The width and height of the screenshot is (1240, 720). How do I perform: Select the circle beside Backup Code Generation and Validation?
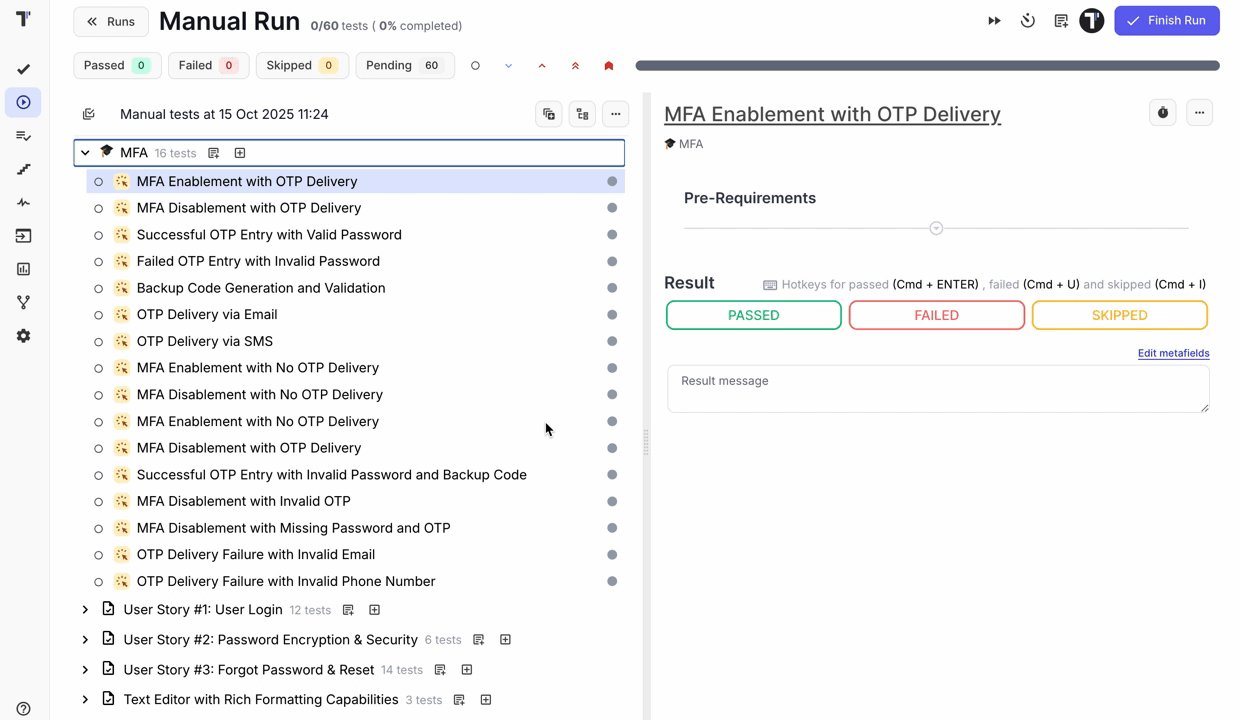[98, 289]
